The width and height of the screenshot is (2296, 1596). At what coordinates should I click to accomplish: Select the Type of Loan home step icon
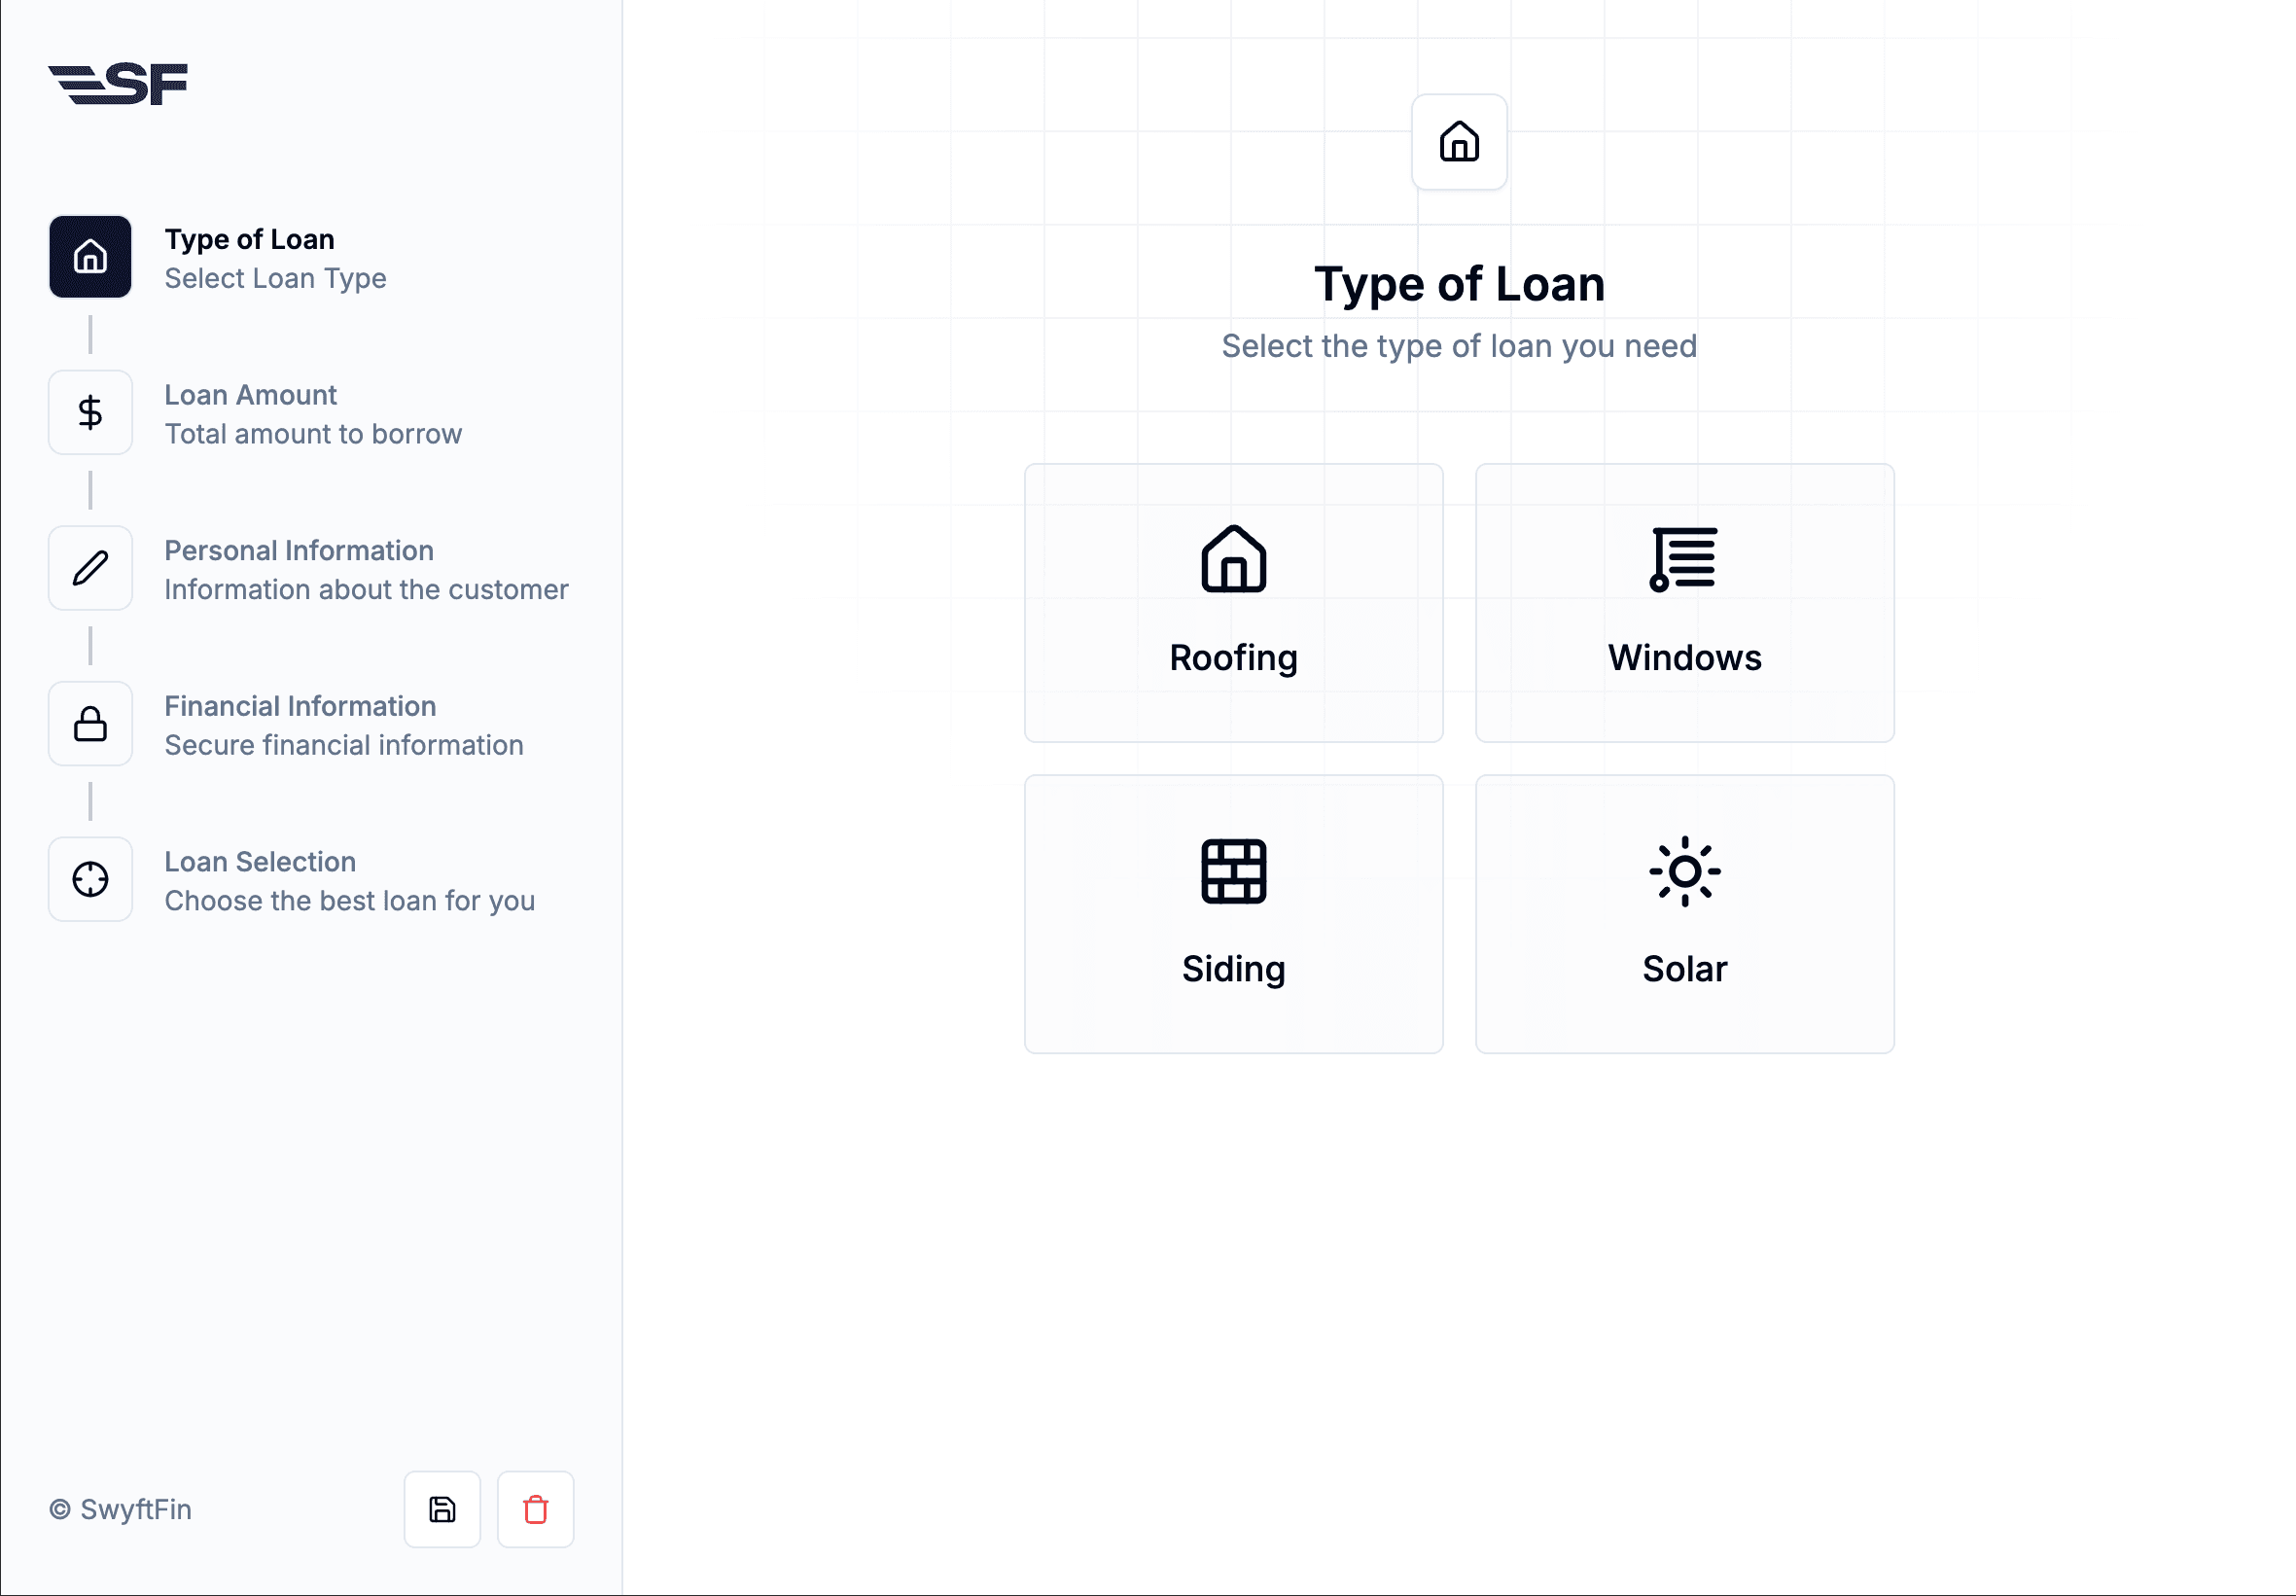click(x=90, y=257)
